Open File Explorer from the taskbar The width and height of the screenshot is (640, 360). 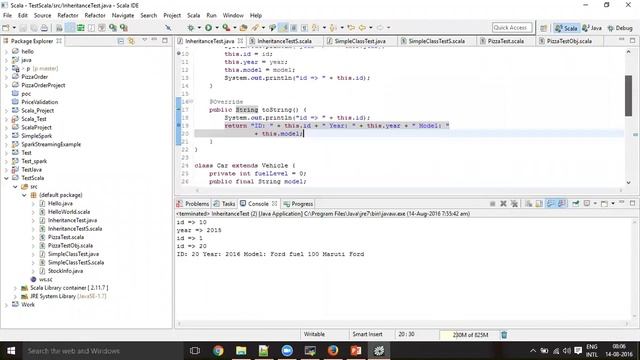pos(241,351)
